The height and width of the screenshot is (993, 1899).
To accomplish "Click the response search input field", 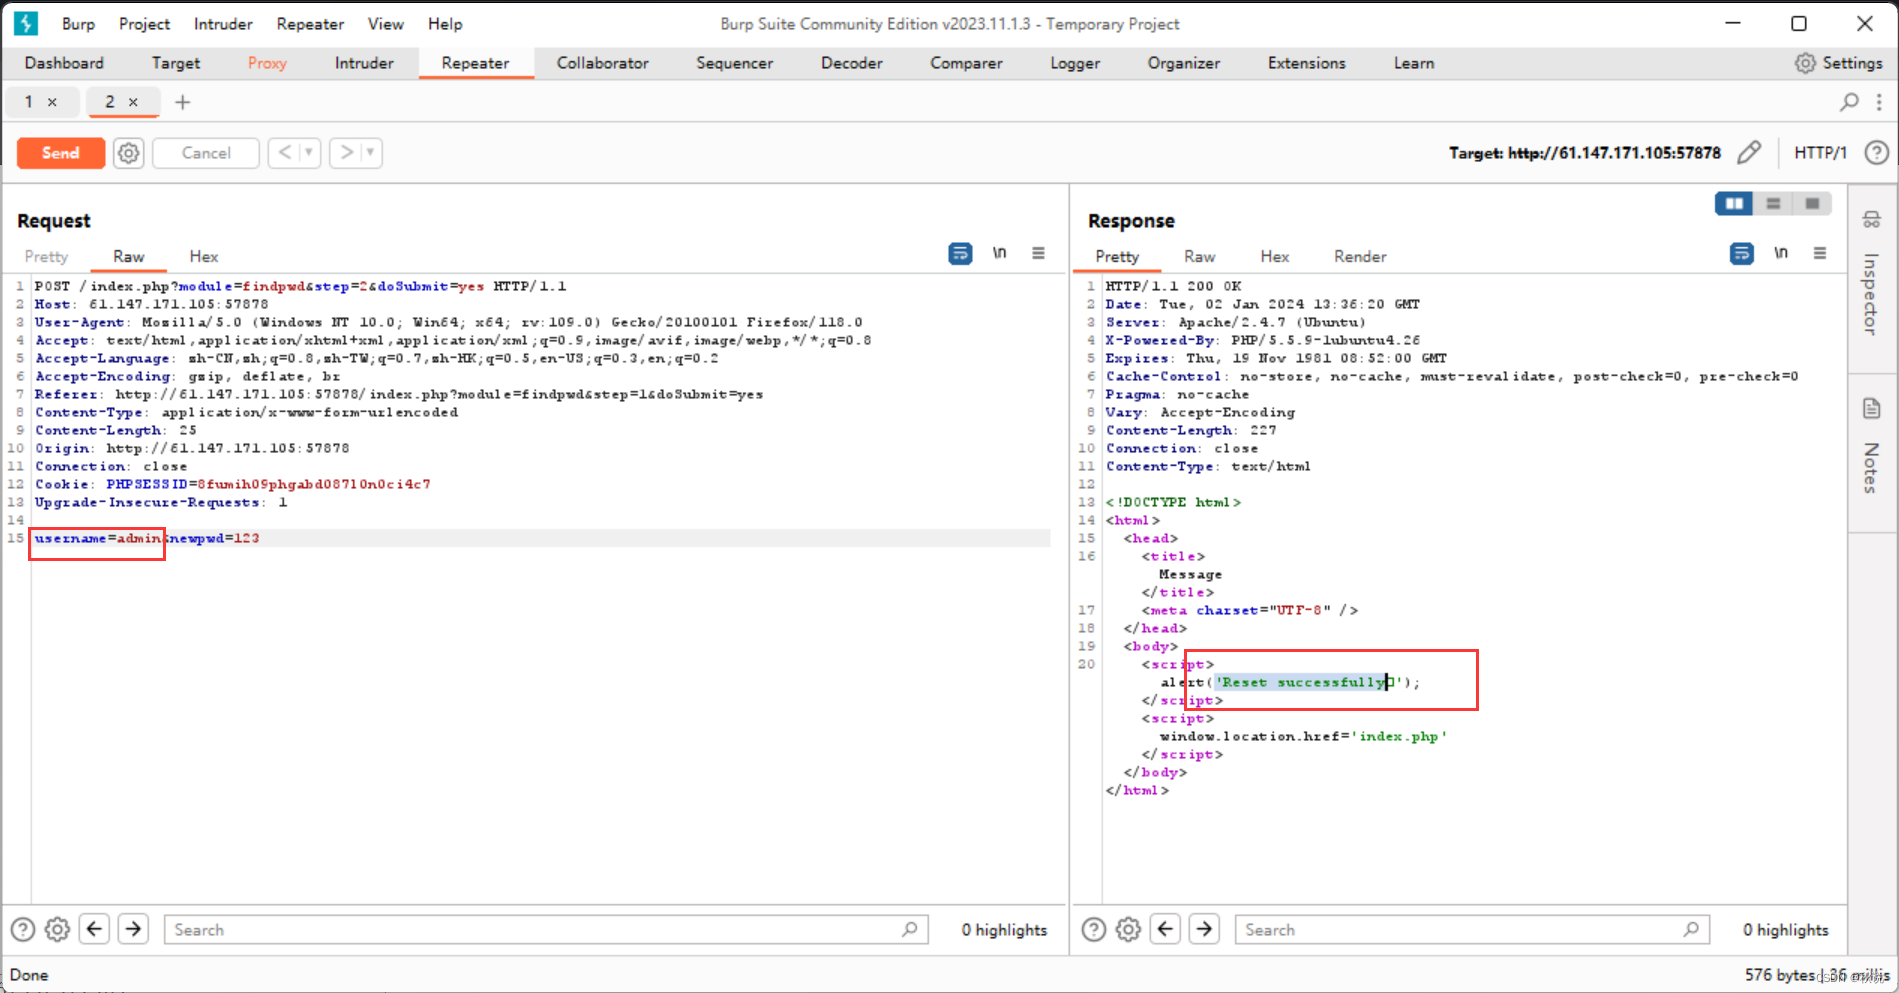I will pos(1472,929).
